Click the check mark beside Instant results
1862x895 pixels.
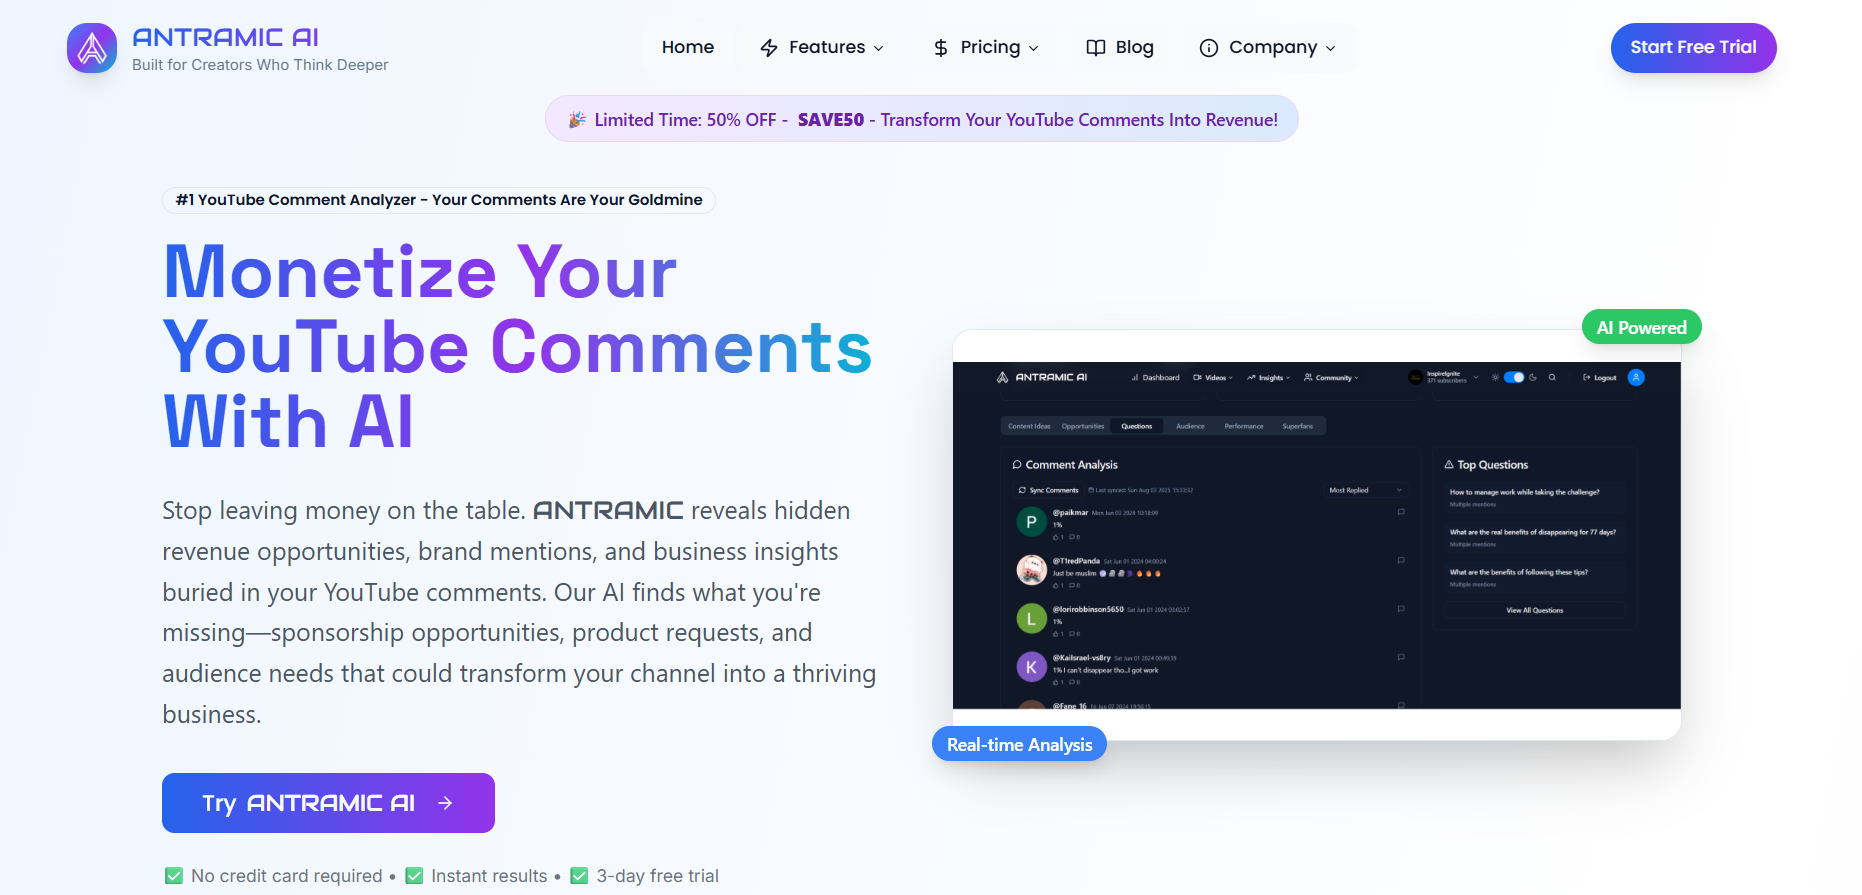(x=414, y=876)
